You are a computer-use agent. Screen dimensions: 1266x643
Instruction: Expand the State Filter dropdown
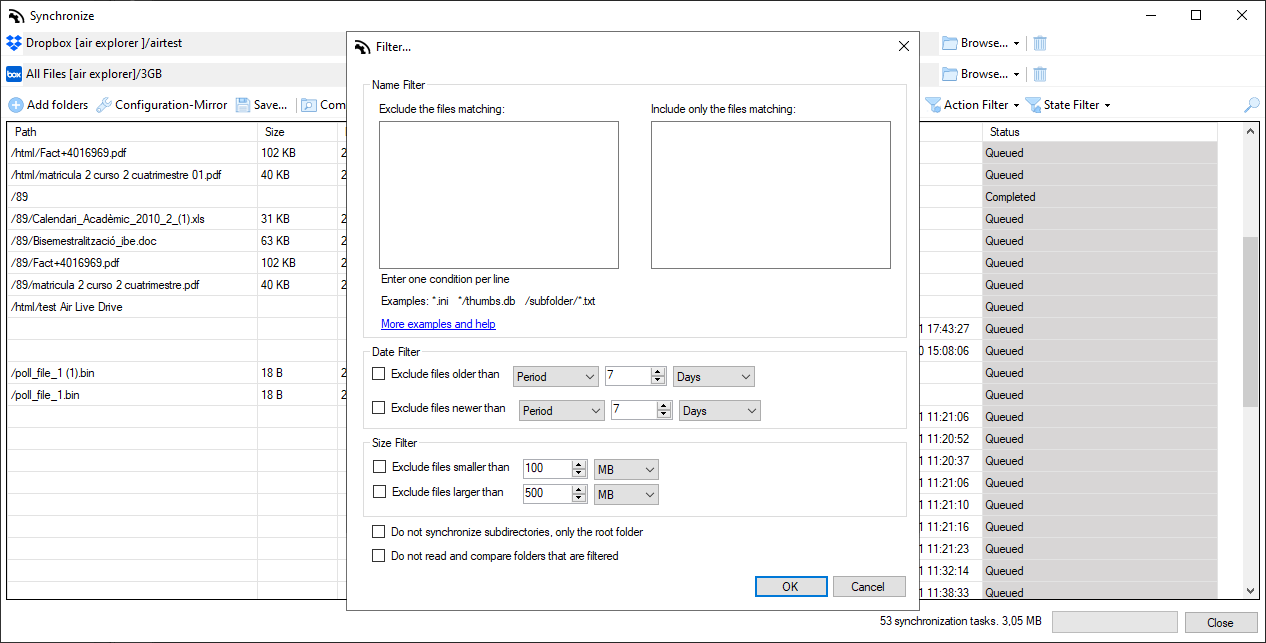tap(1067, 104)
